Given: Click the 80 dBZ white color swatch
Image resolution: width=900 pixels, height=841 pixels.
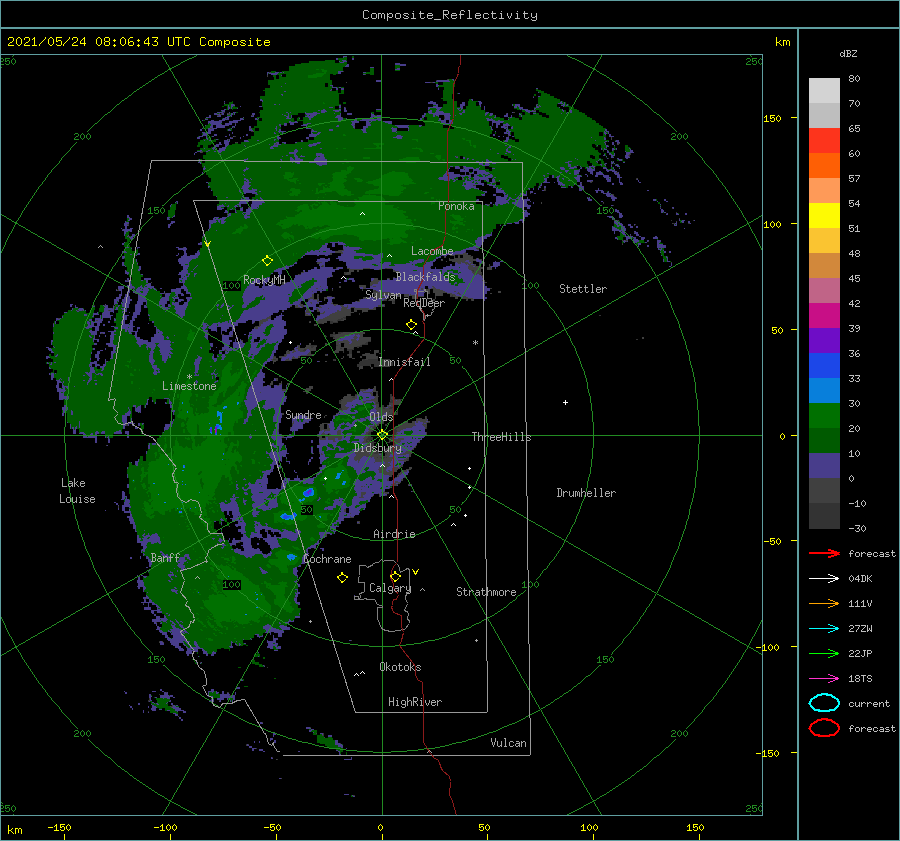Looking at the screenshot, I should pyautogui.click(x=824, y=90).
